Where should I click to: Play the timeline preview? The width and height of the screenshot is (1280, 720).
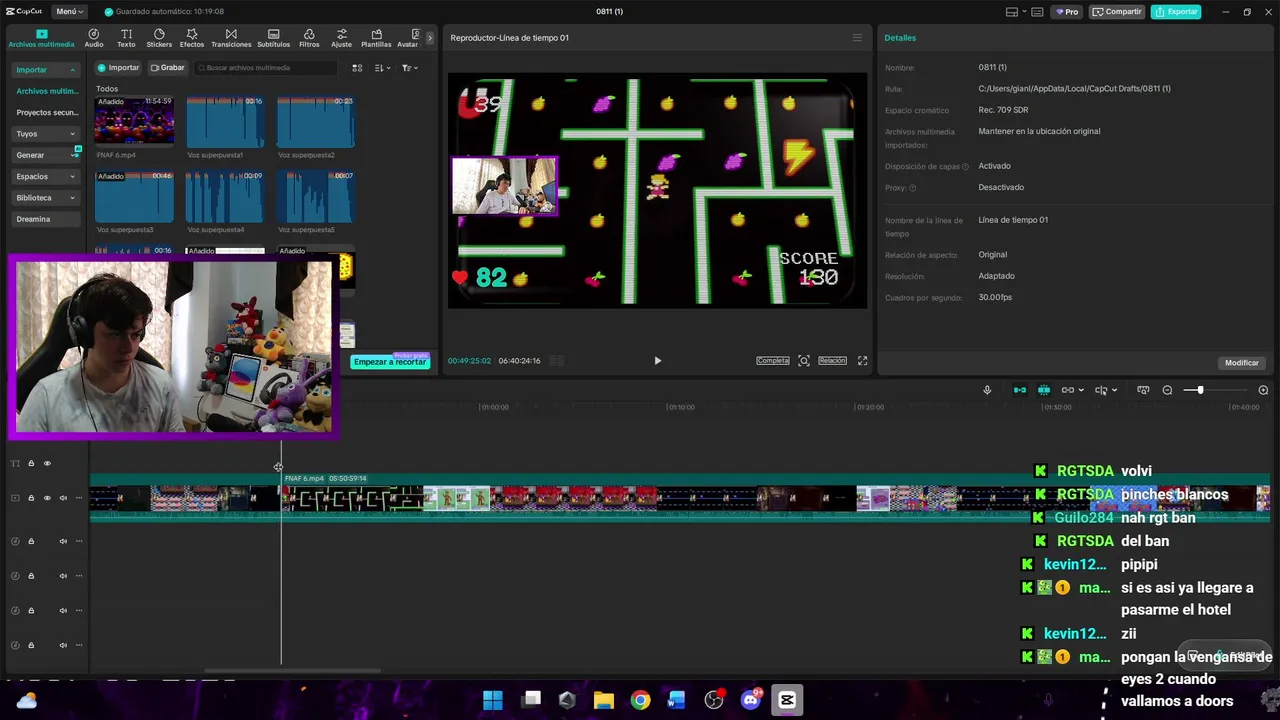click(657, 361)
